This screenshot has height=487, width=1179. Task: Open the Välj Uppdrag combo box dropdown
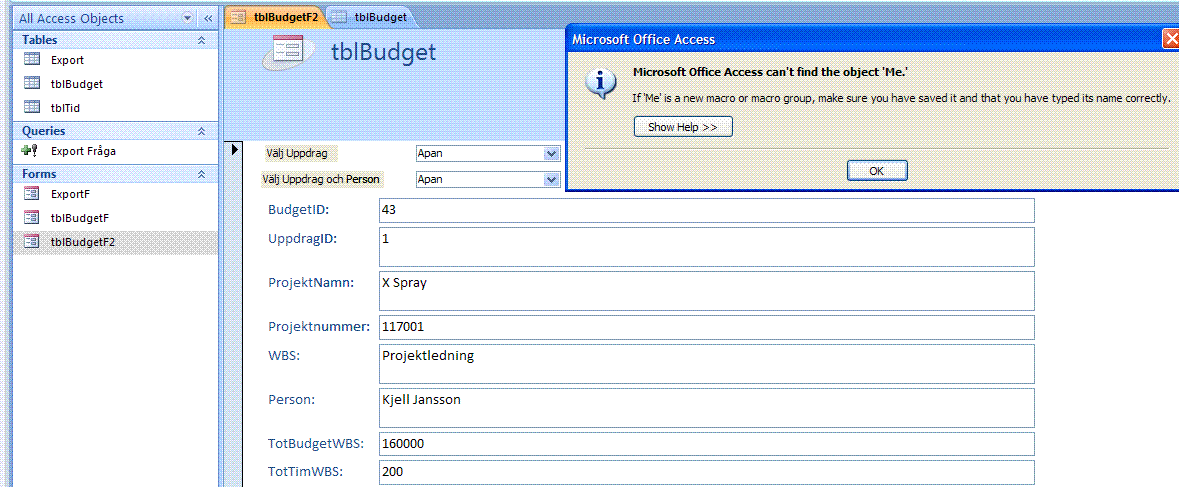coord(553,154)
